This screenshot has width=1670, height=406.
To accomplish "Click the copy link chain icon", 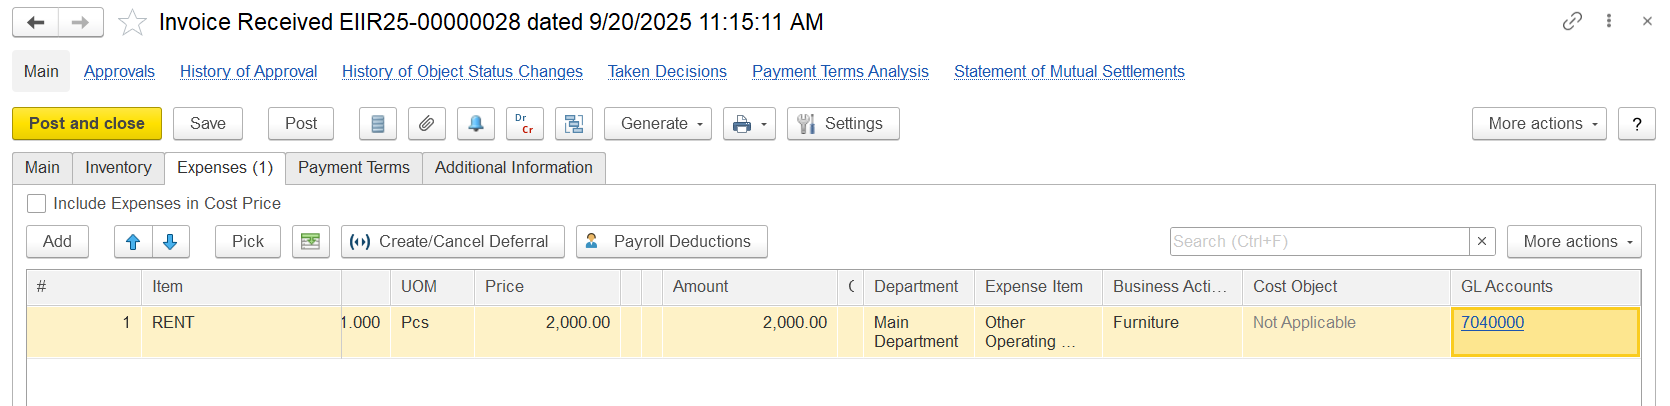I will [1572, 21].
